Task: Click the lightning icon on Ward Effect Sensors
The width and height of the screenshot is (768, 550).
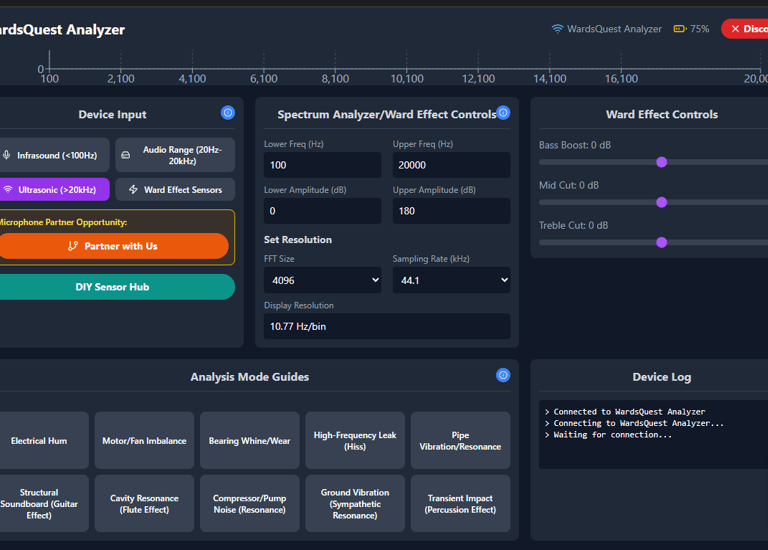Action: 133,190
